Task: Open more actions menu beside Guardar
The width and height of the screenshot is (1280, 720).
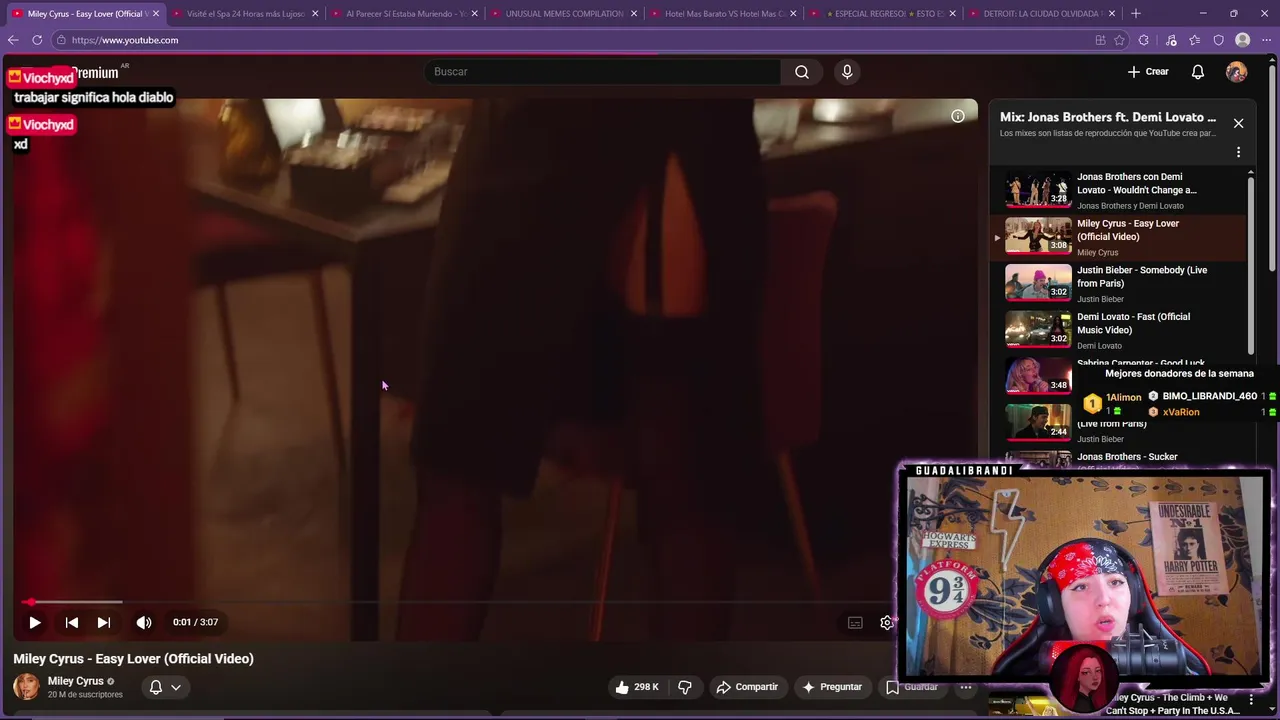Action: (966, 687)
